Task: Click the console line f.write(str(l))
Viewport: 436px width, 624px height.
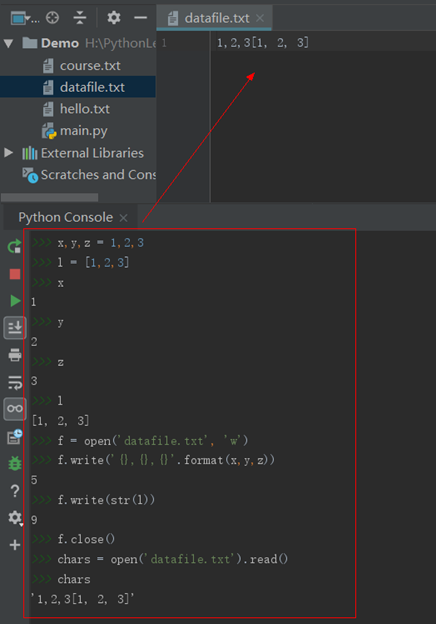Action: click(x=106, y=500)
